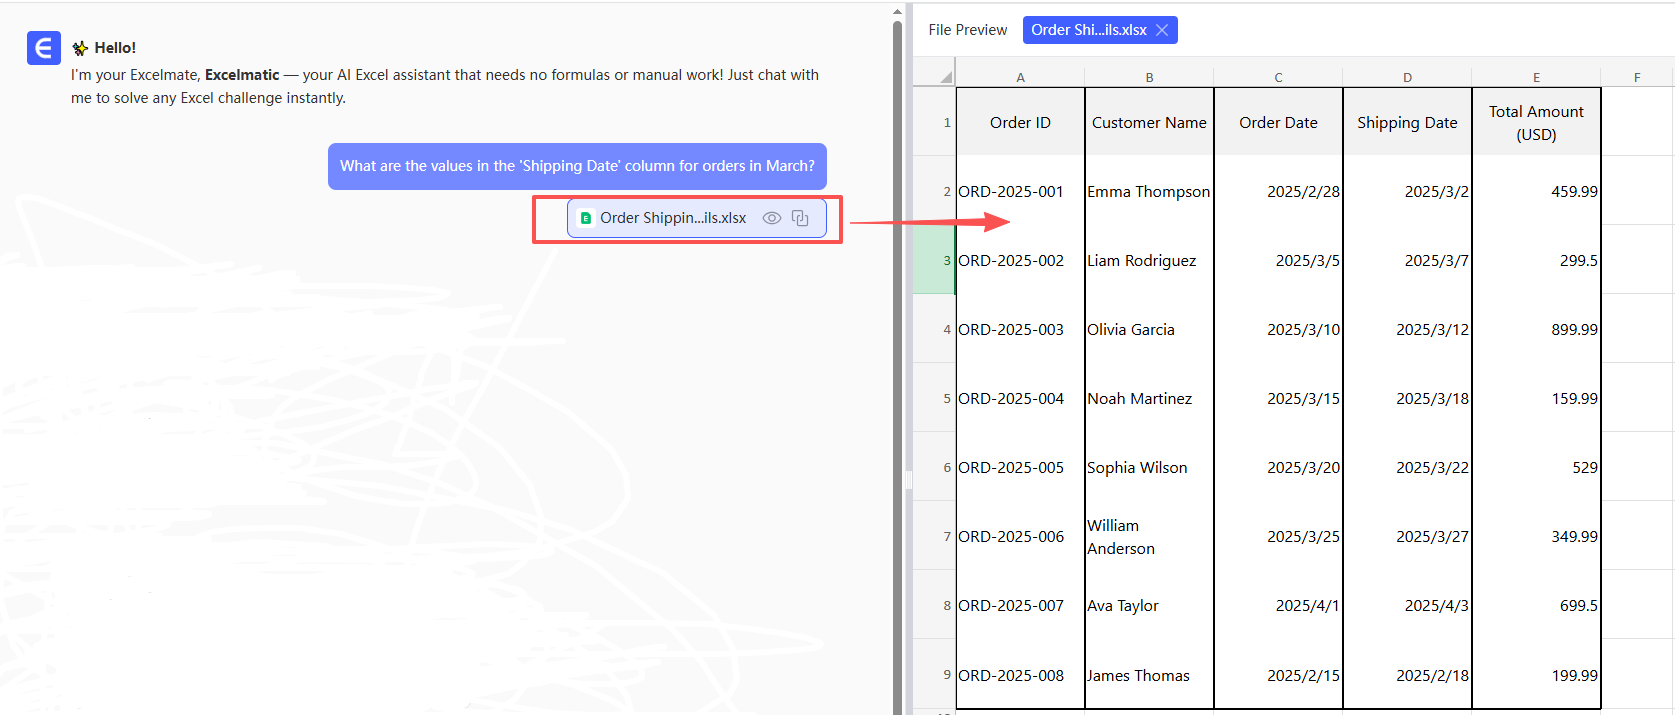Click the File Preview label
The width and height of the screenshot is (1675, 715).
click(967, 30)
